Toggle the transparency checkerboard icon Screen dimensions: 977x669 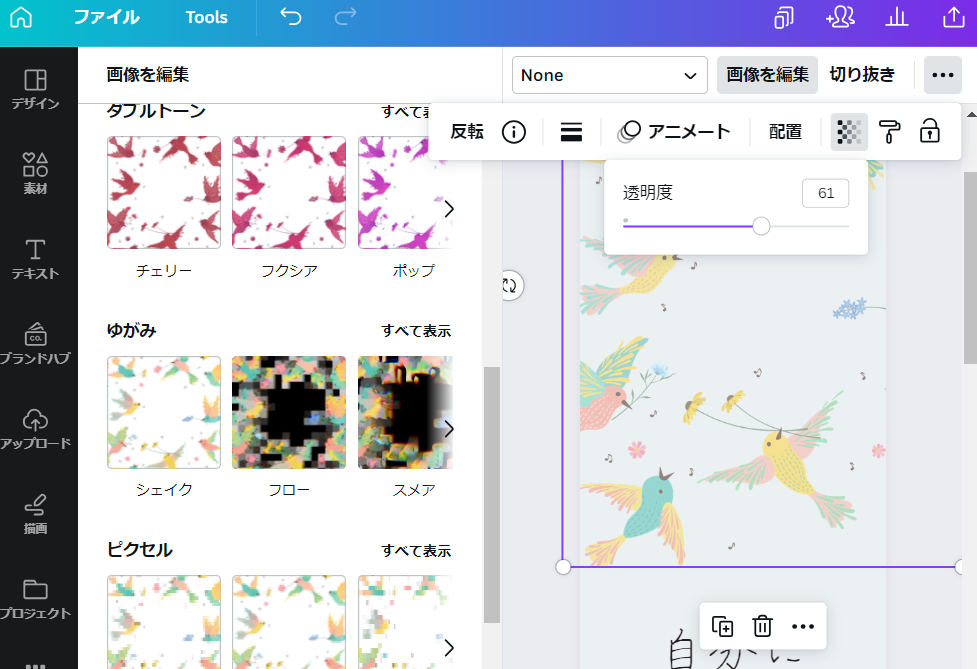coord(849,131)
